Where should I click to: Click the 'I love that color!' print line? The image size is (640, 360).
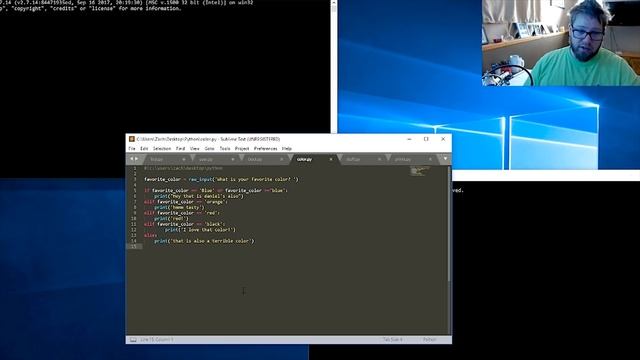tap(200, 230)
